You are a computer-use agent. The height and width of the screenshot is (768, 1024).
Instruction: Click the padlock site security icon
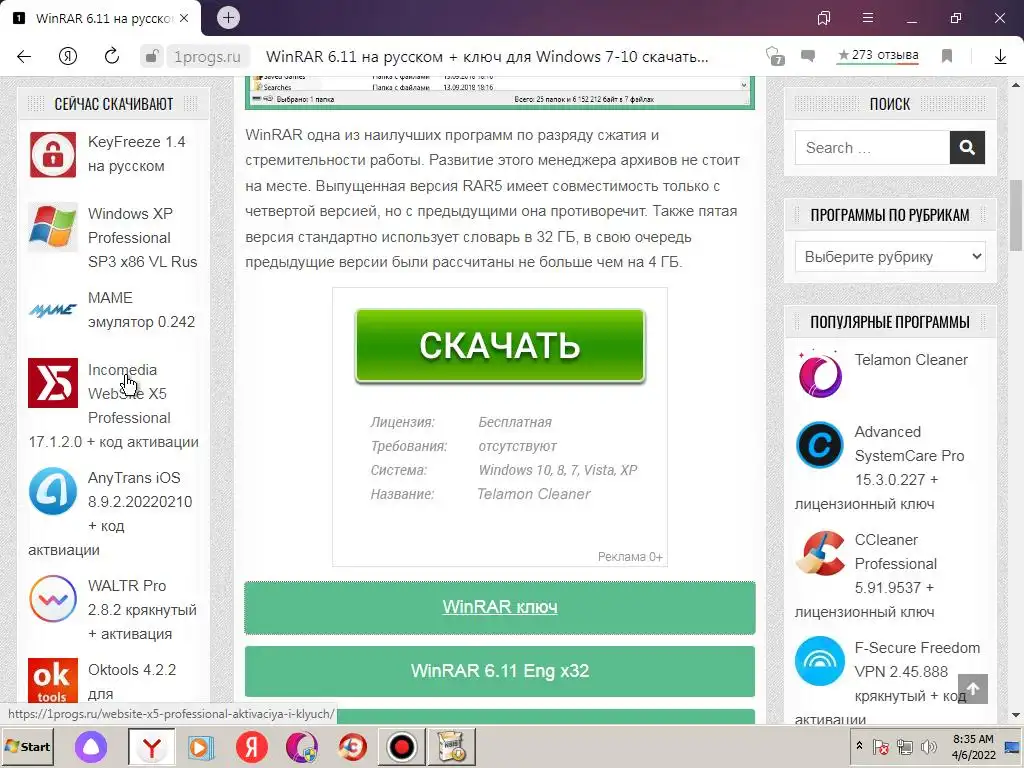151,56
